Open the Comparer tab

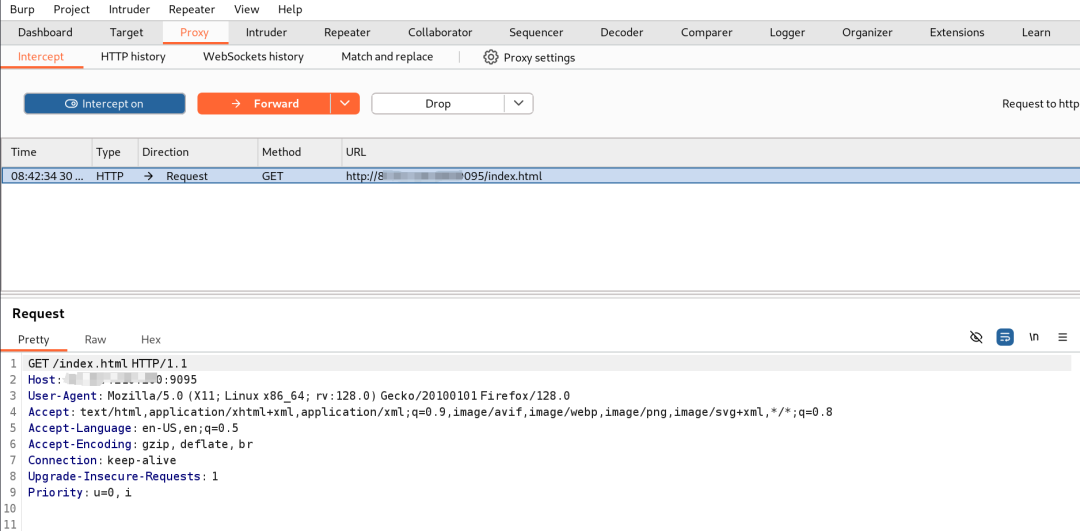click(x=707, y=32)
